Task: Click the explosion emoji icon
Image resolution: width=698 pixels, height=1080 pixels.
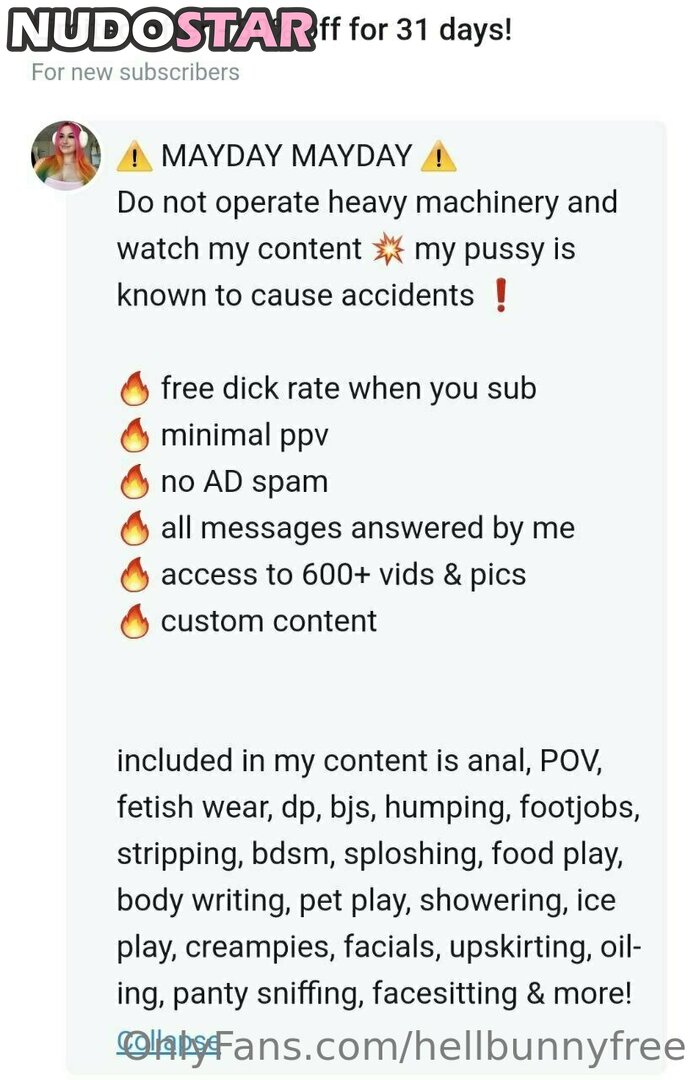Action: tap(387, 250)
